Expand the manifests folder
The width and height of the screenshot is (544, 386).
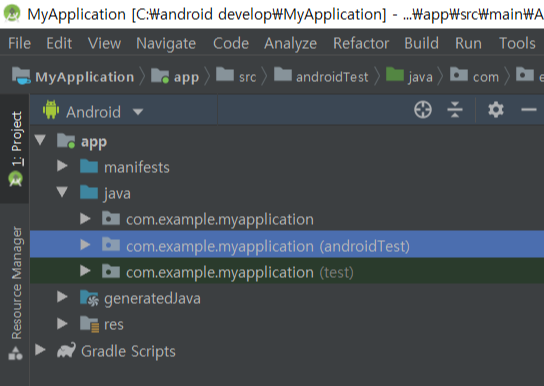[62, 166]
